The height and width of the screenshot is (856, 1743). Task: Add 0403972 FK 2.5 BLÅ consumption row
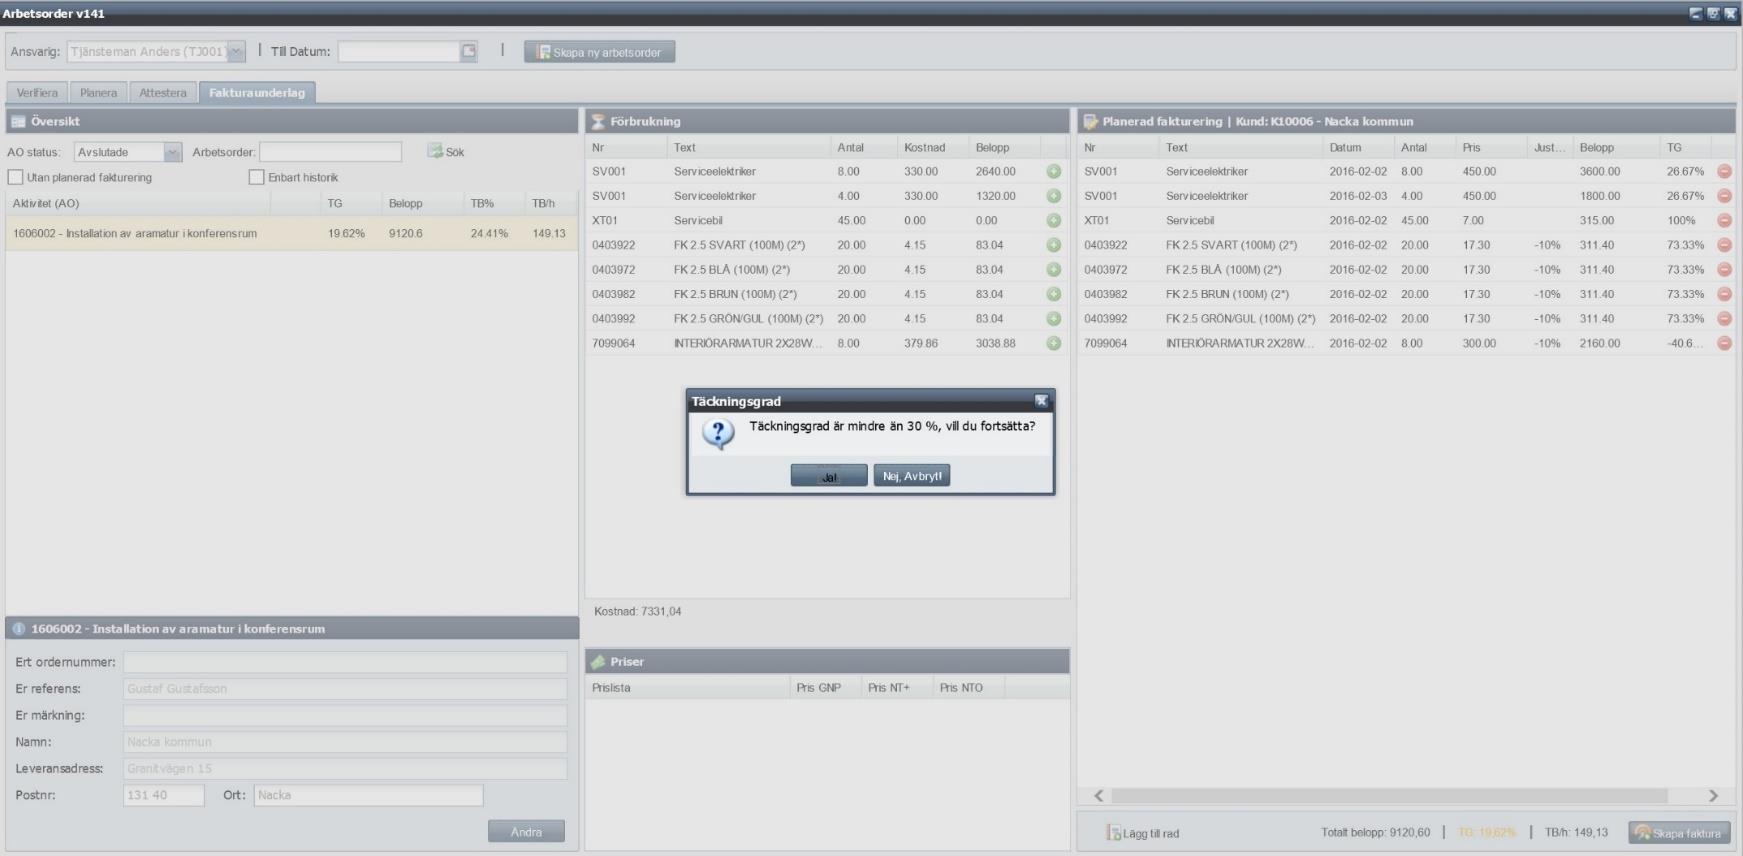tap(1053, 269)
